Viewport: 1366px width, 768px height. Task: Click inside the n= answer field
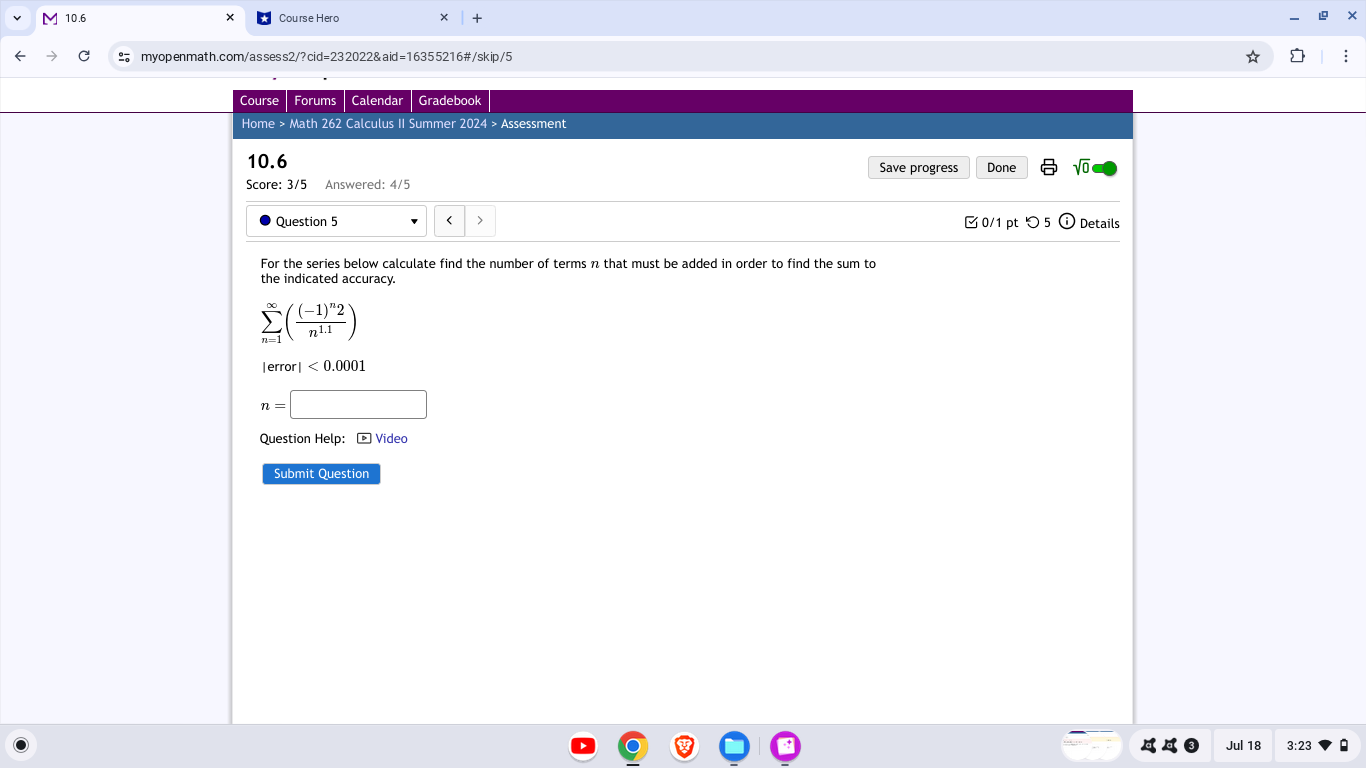pos(357,404)
